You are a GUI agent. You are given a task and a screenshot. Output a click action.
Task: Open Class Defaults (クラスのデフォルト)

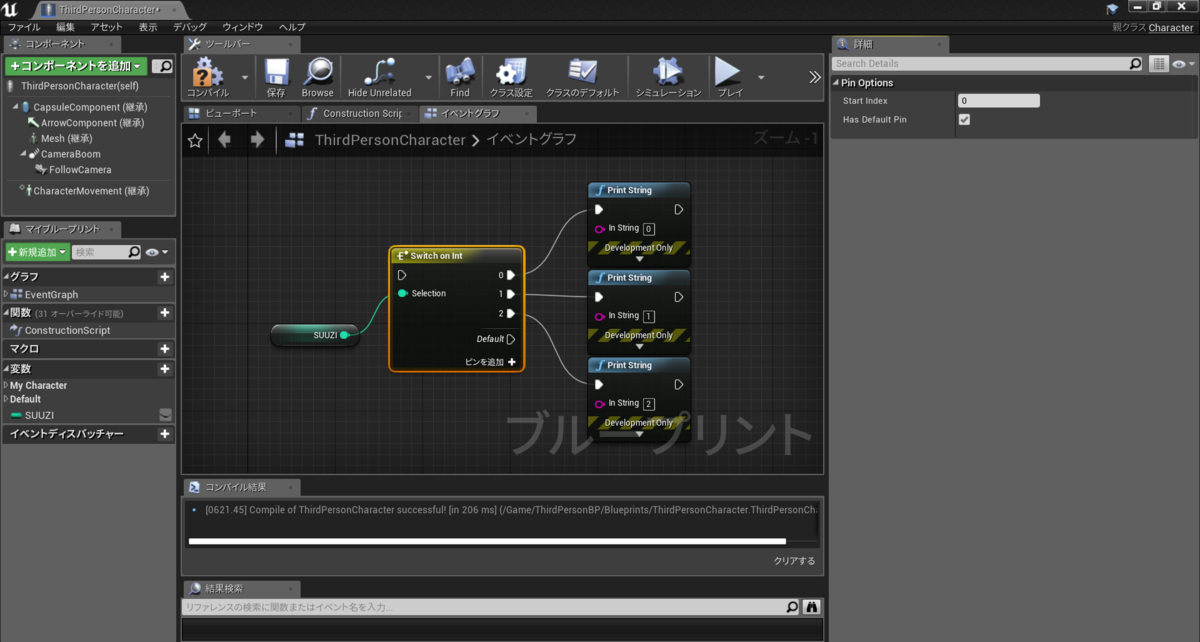(582, 78)
